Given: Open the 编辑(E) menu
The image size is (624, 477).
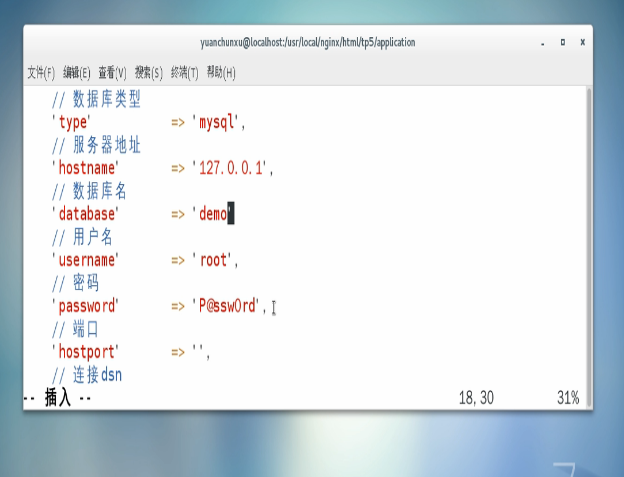Looking at the screenshot, I should [x=77, y=73].
